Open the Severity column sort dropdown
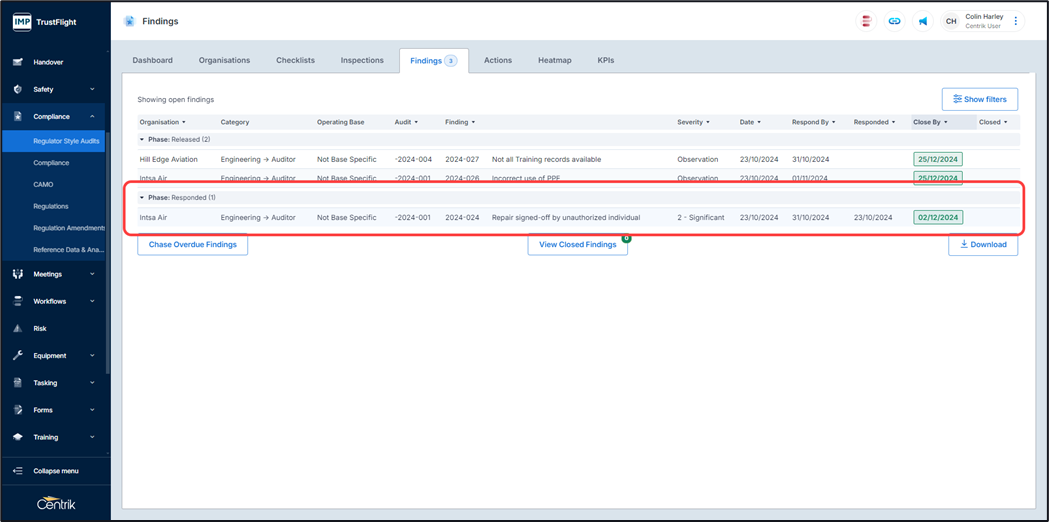 [x=708, y=122]
